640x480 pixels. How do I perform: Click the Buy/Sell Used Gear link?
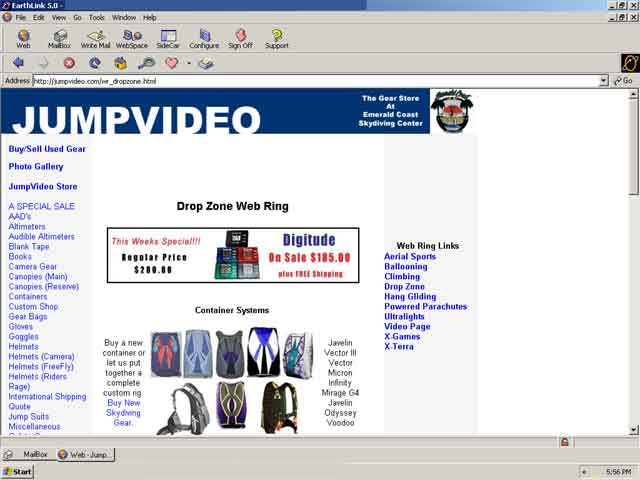coord(47,149)
